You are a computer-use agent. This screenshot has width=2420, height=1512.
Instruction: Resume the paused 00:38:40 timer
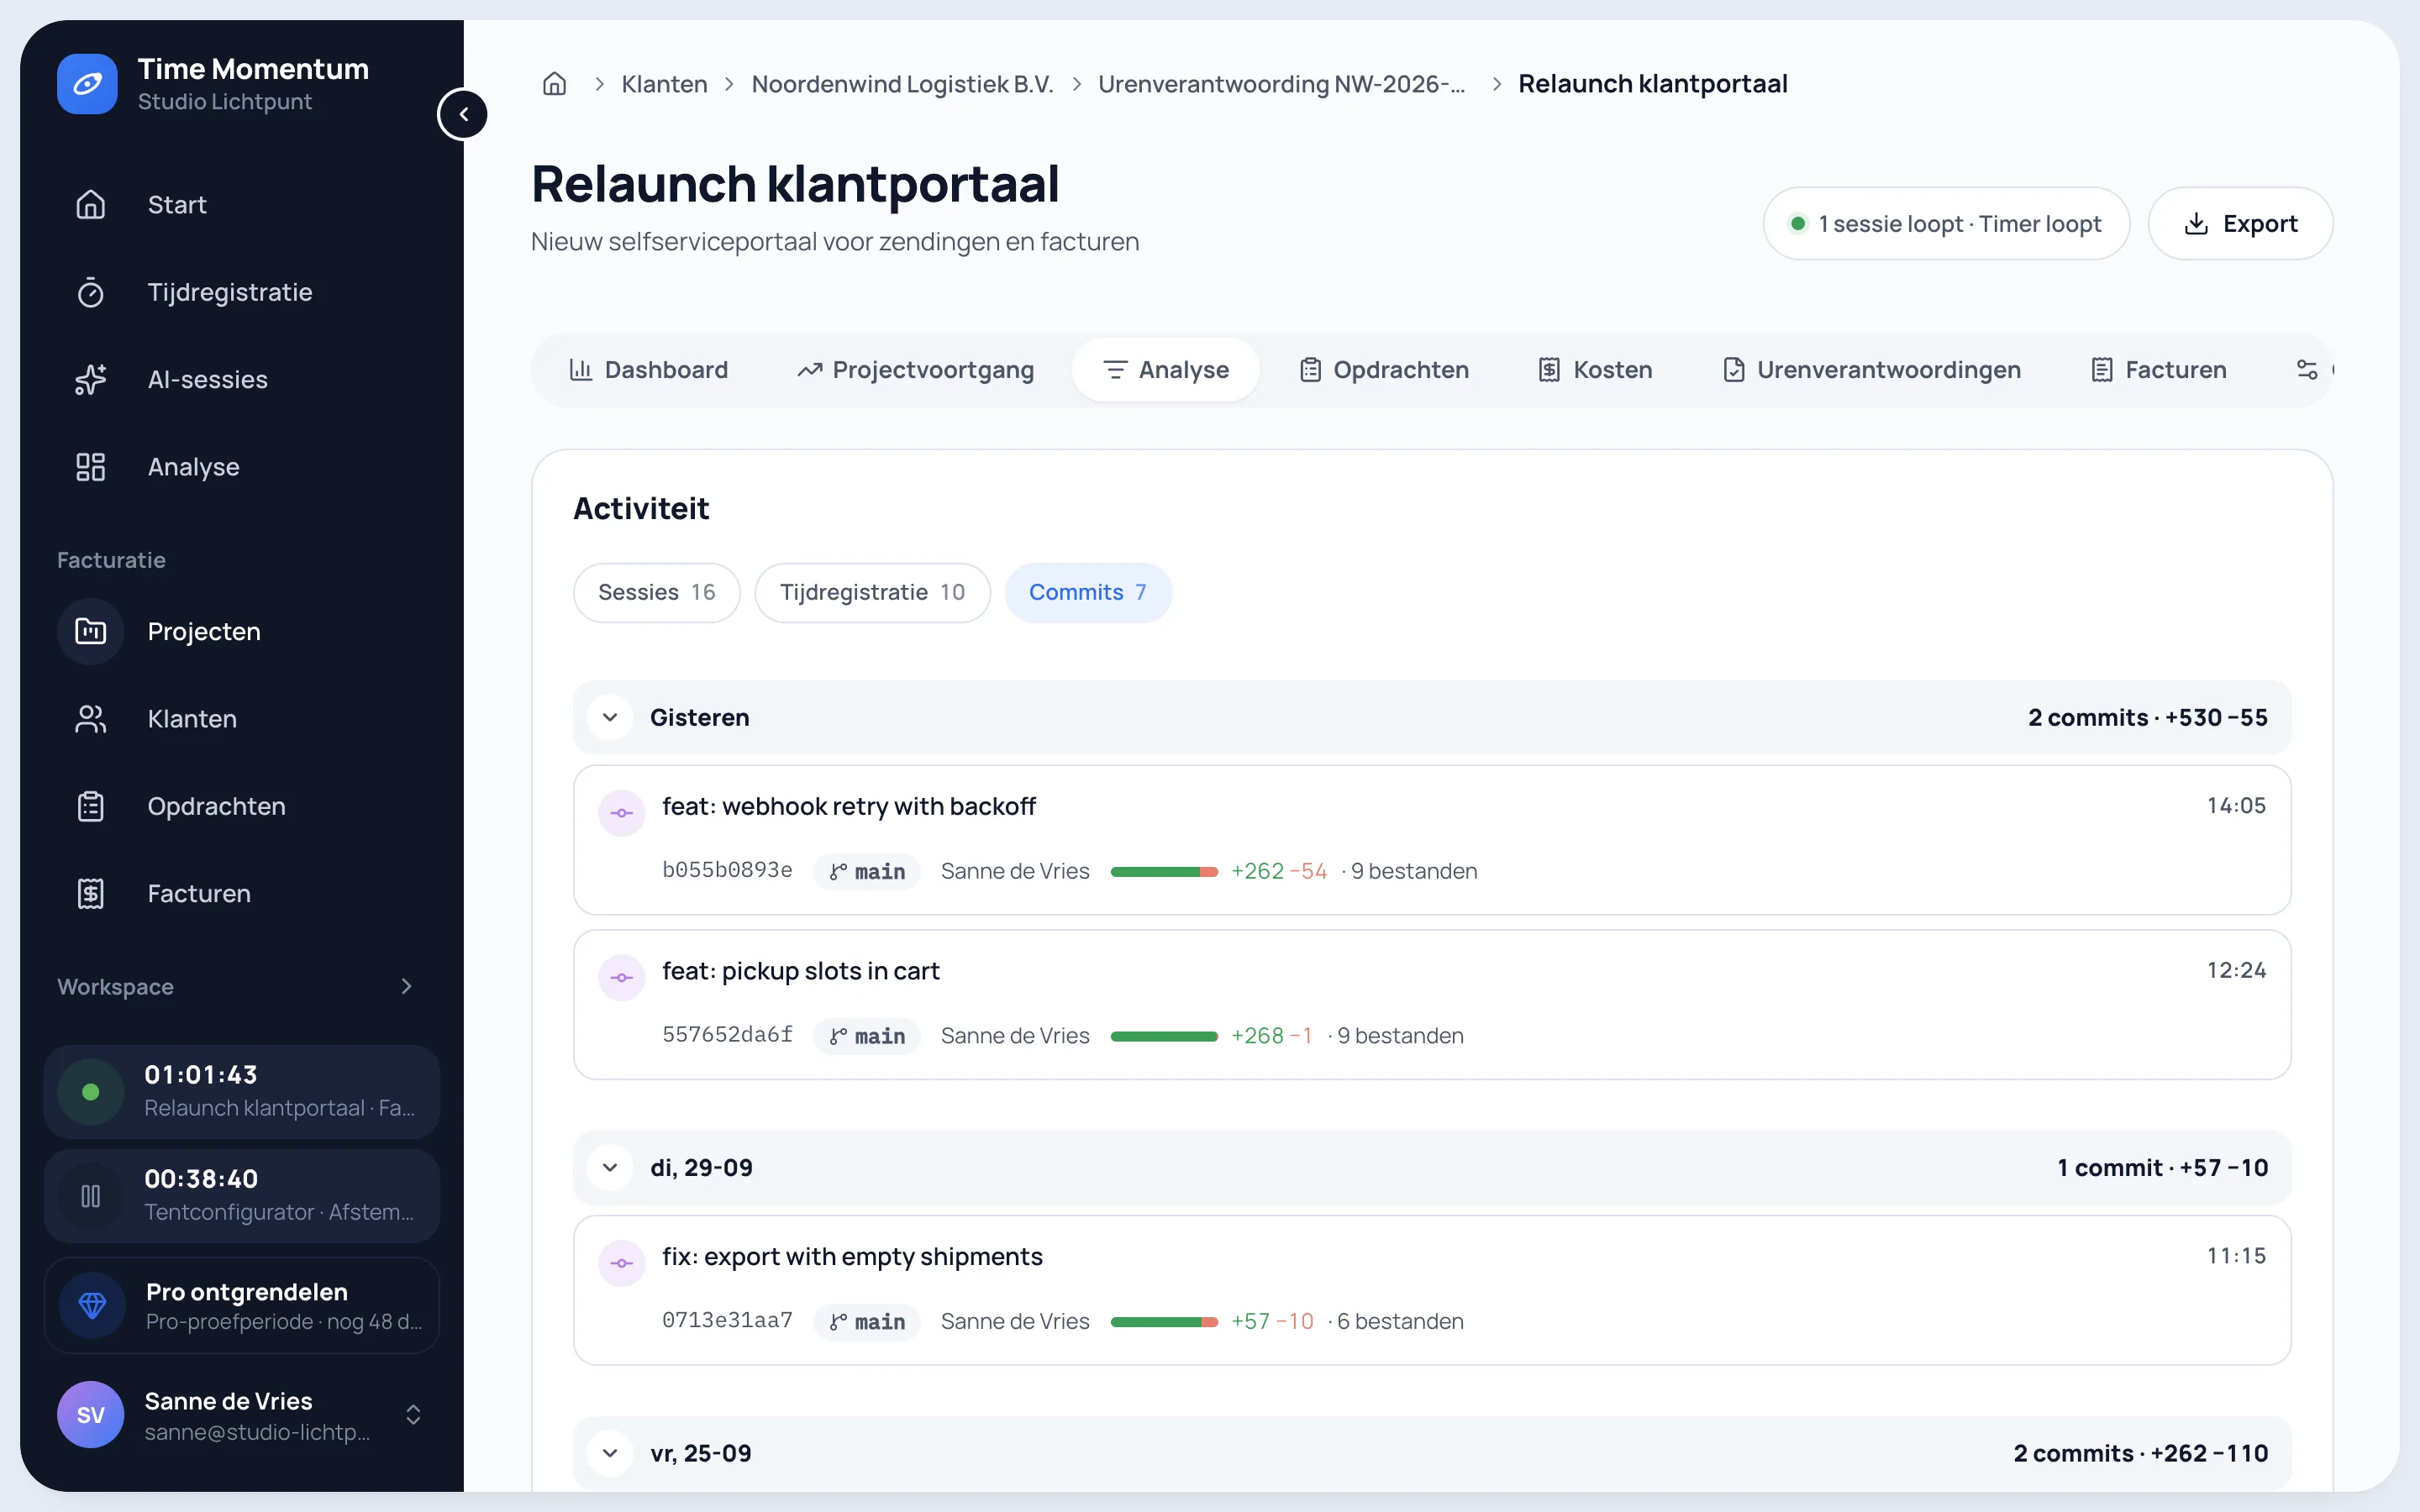click(90, 1196)
